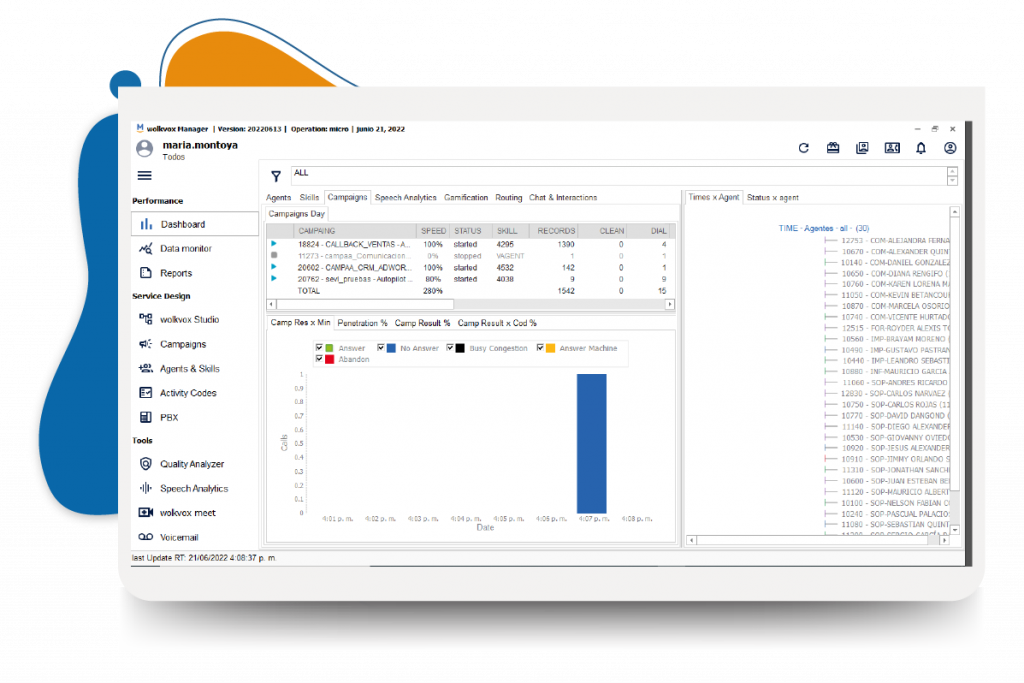Click the Reports document icon
This screenshot has width=1024, height=683.
146,273
